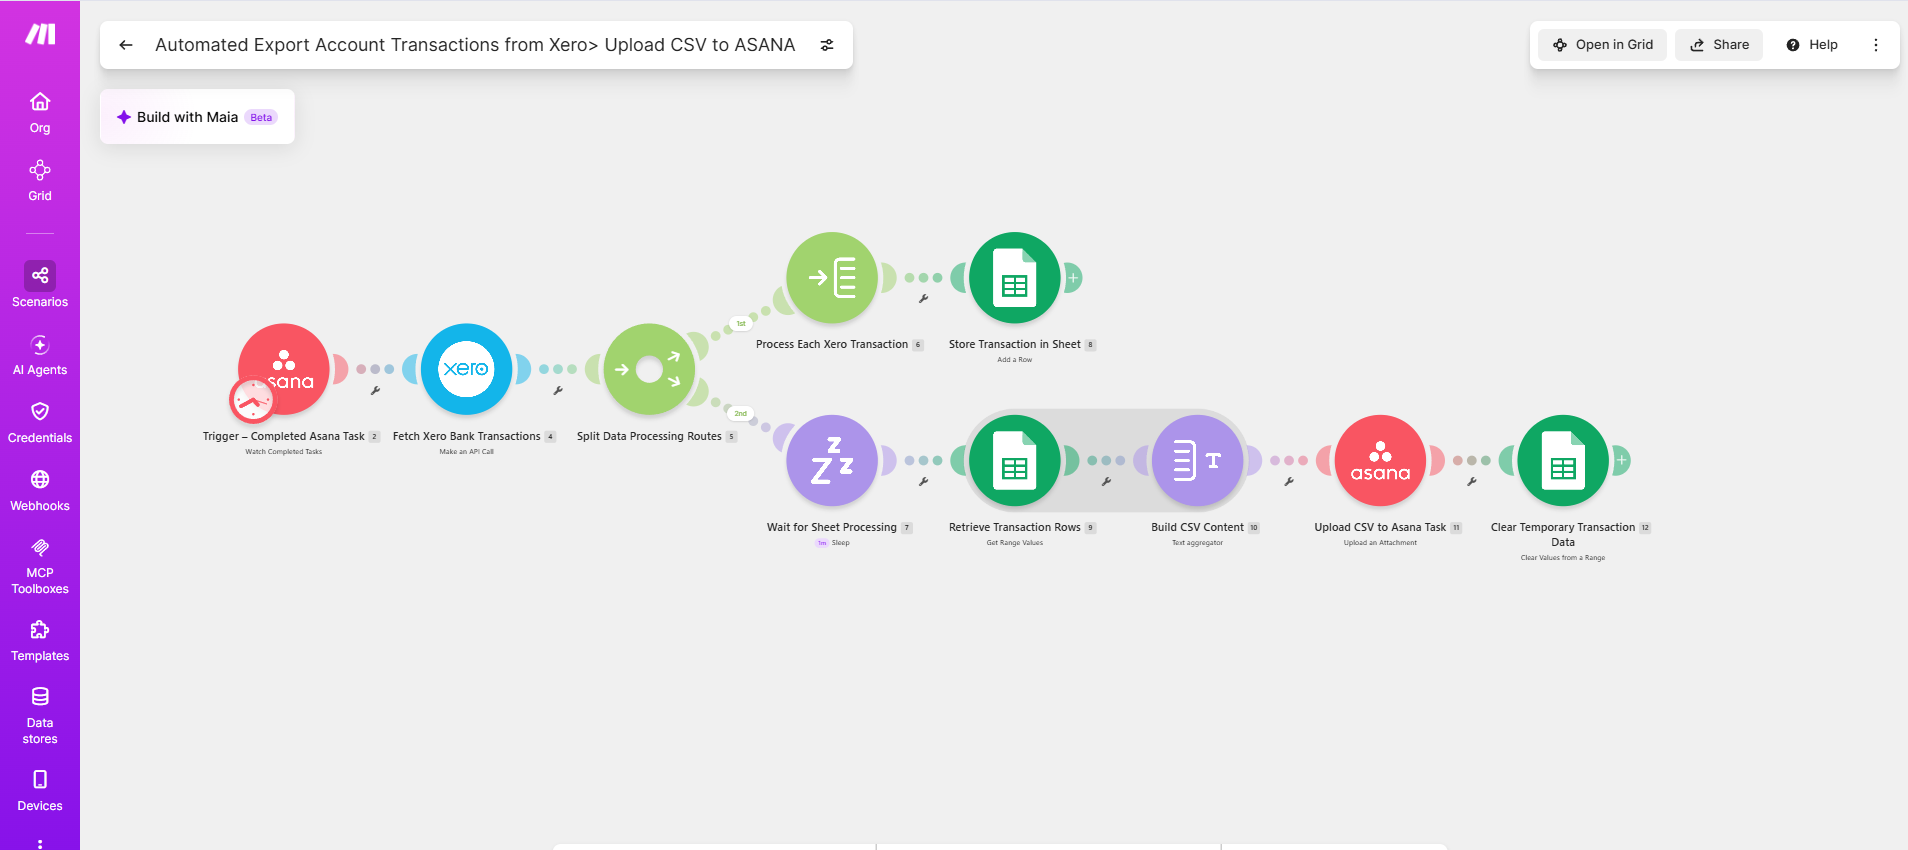Add module after Clear Temporary Transaction Data

1621,460
